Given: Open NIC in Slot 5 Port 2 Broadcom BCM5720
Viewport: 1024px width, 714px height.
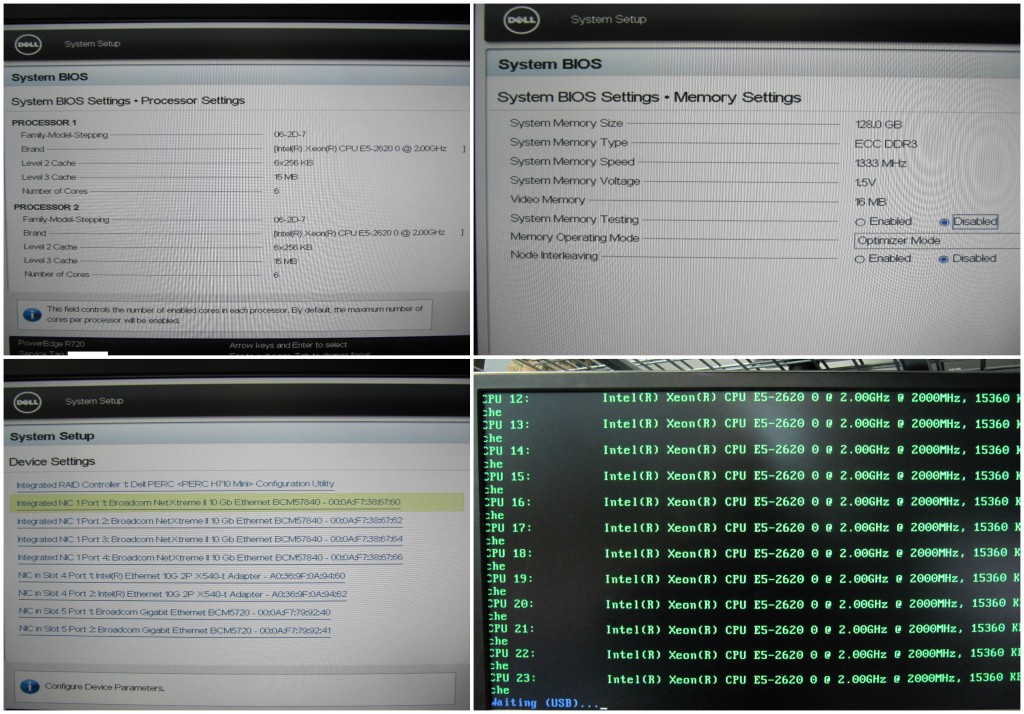Looking at the screenshot, I should (x=174, y=630).
